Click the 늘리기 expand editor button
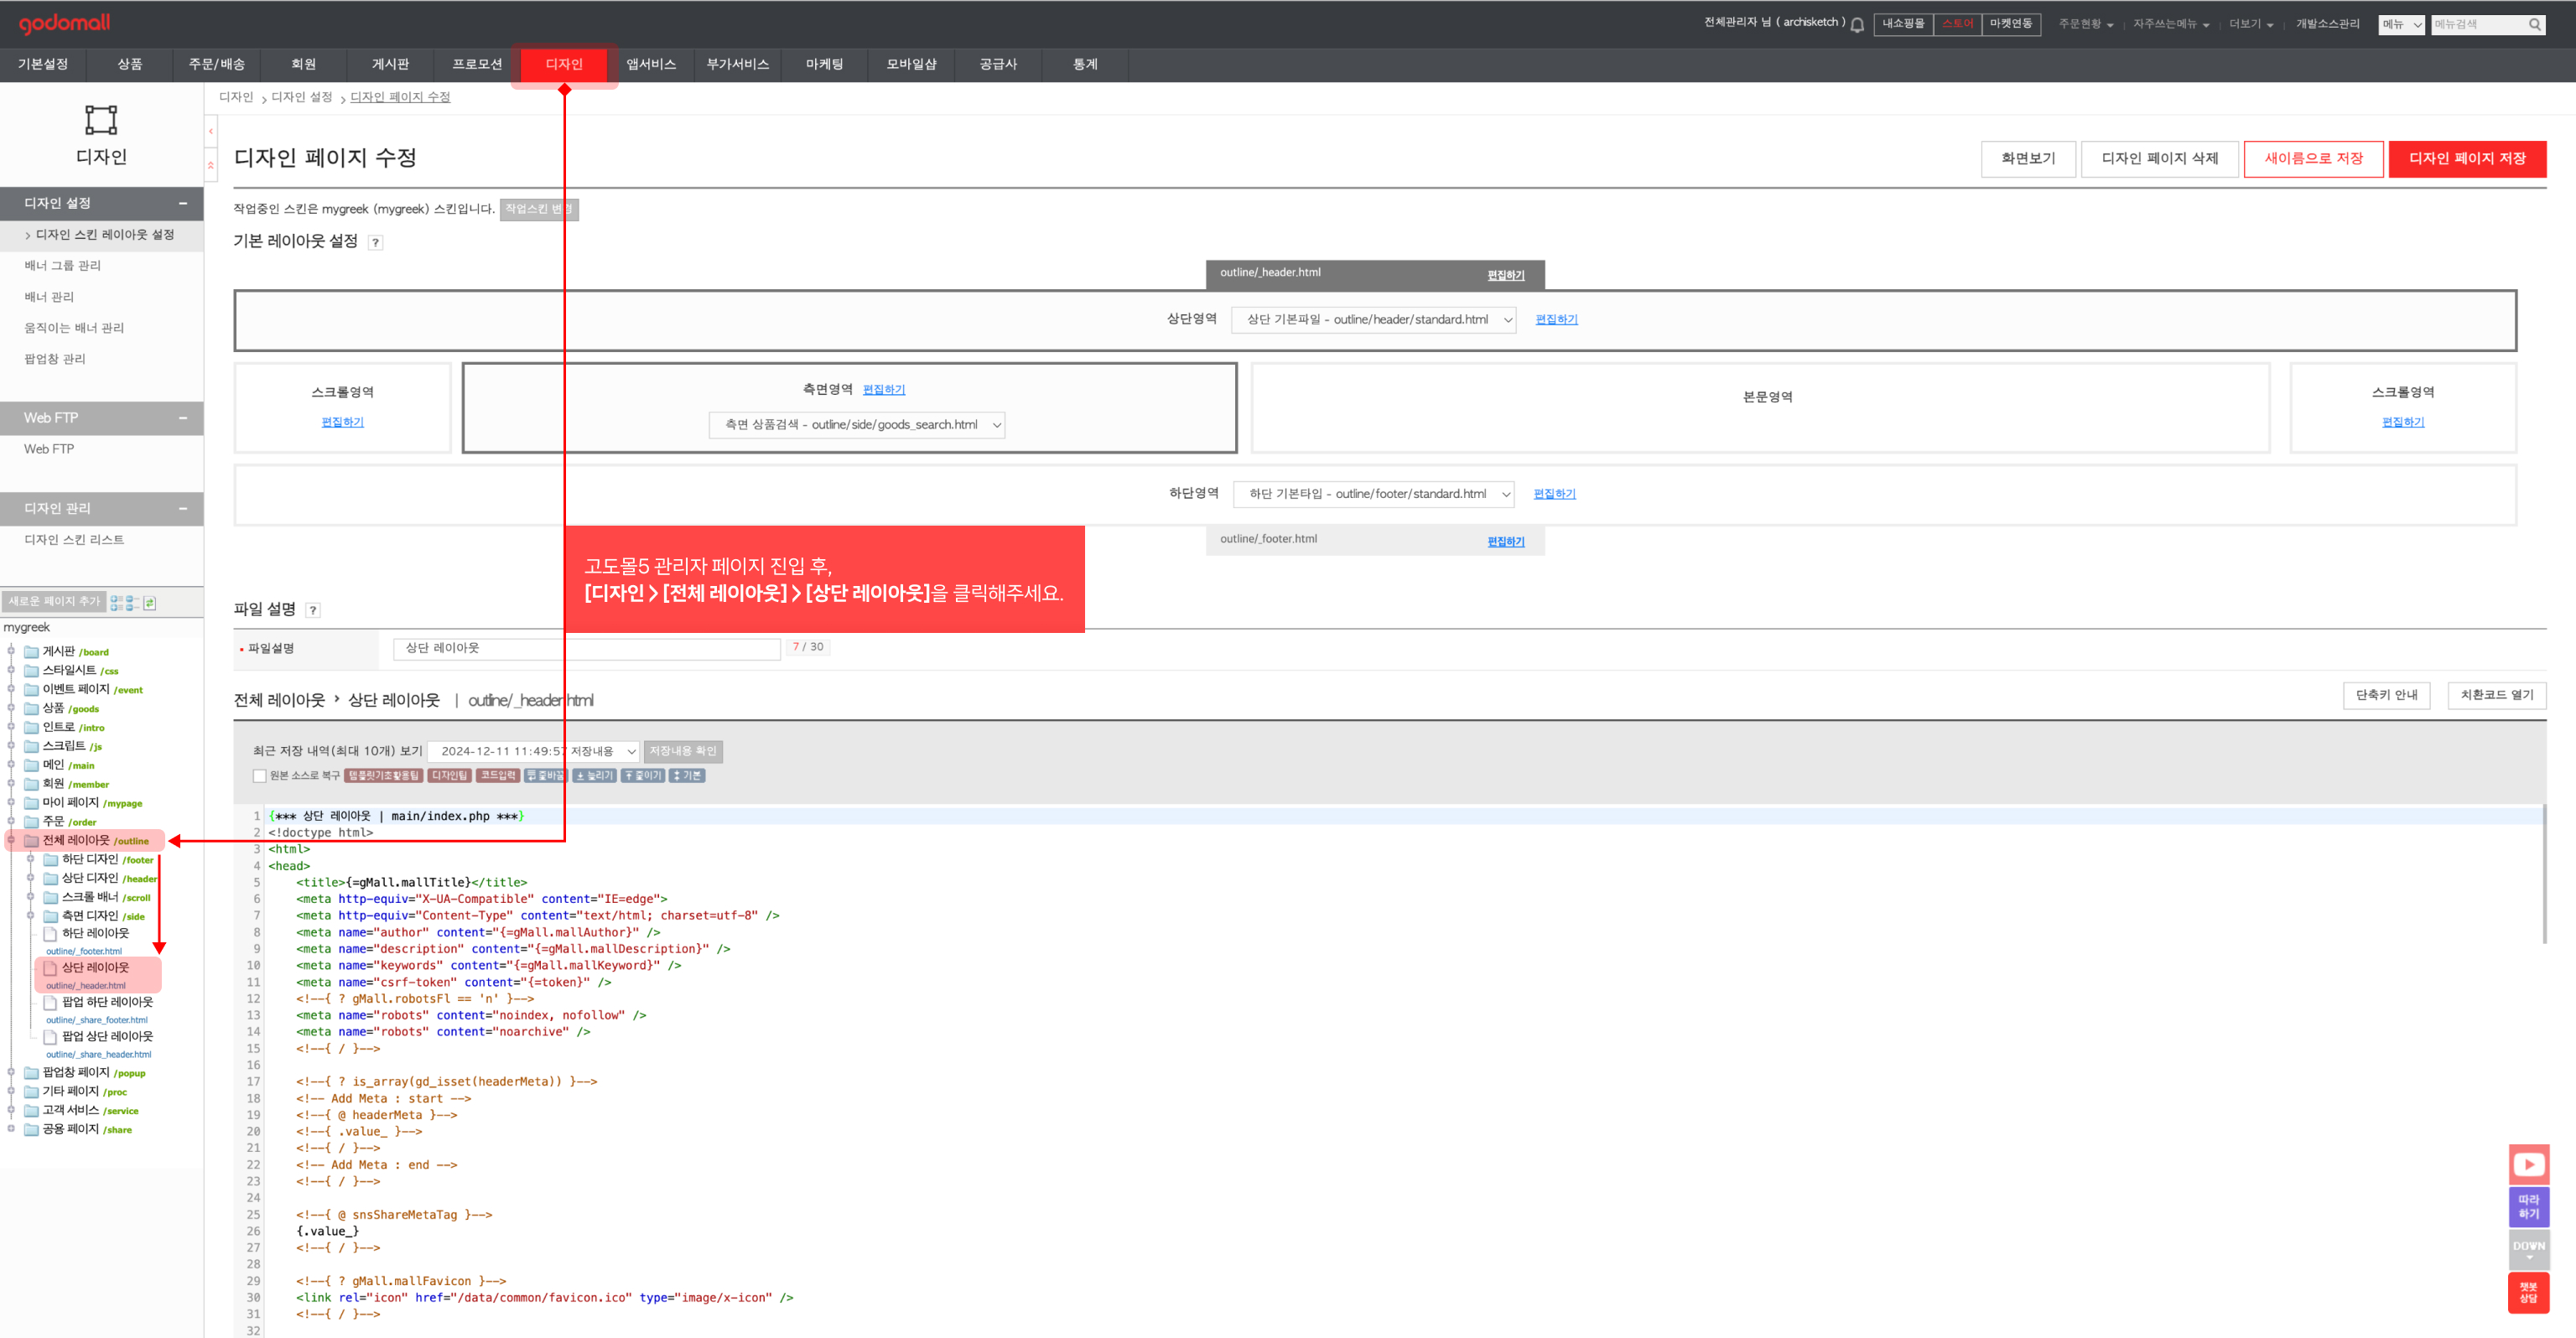The width and height of the screenshot is (2576, 1338). (594, 776)
